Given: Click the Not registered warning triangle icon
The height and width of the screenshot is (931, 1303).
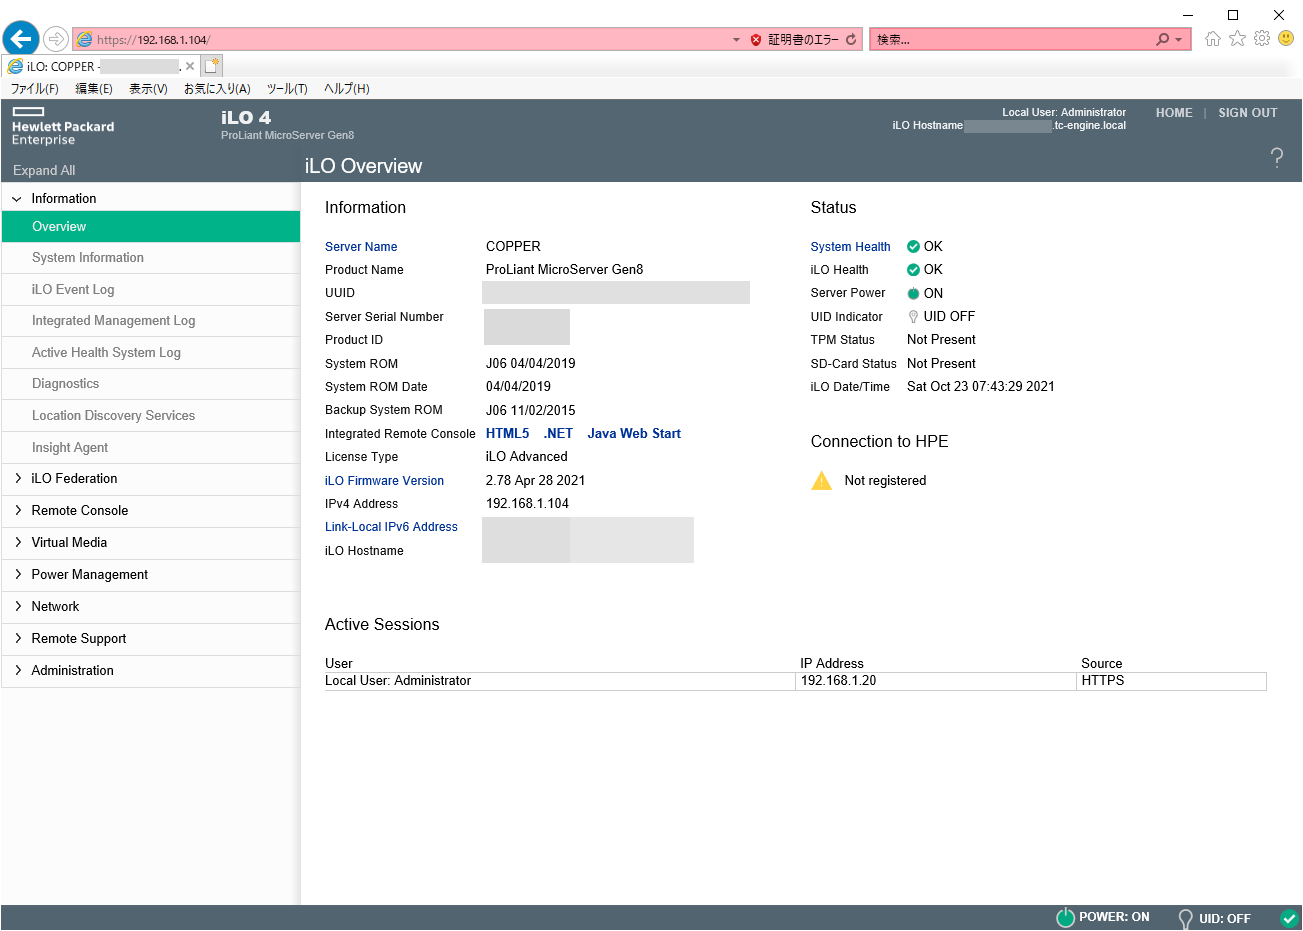Looking at the screenshot, I should (821, 481).
